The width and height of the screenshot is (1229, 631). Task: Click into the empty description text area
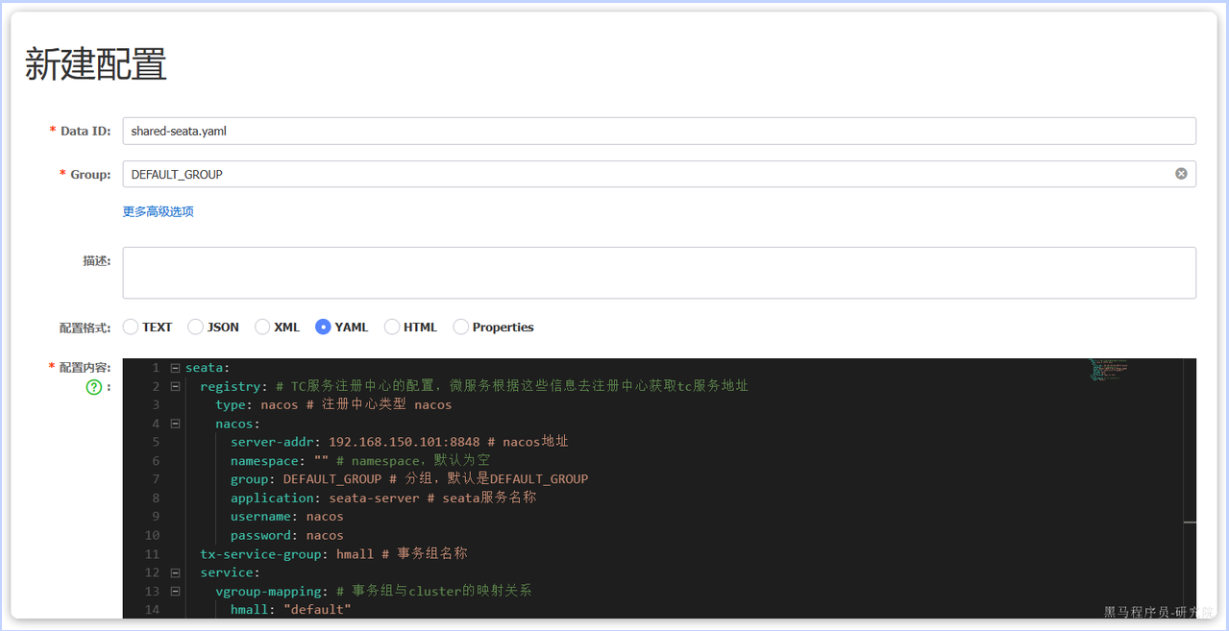(658, 273)
